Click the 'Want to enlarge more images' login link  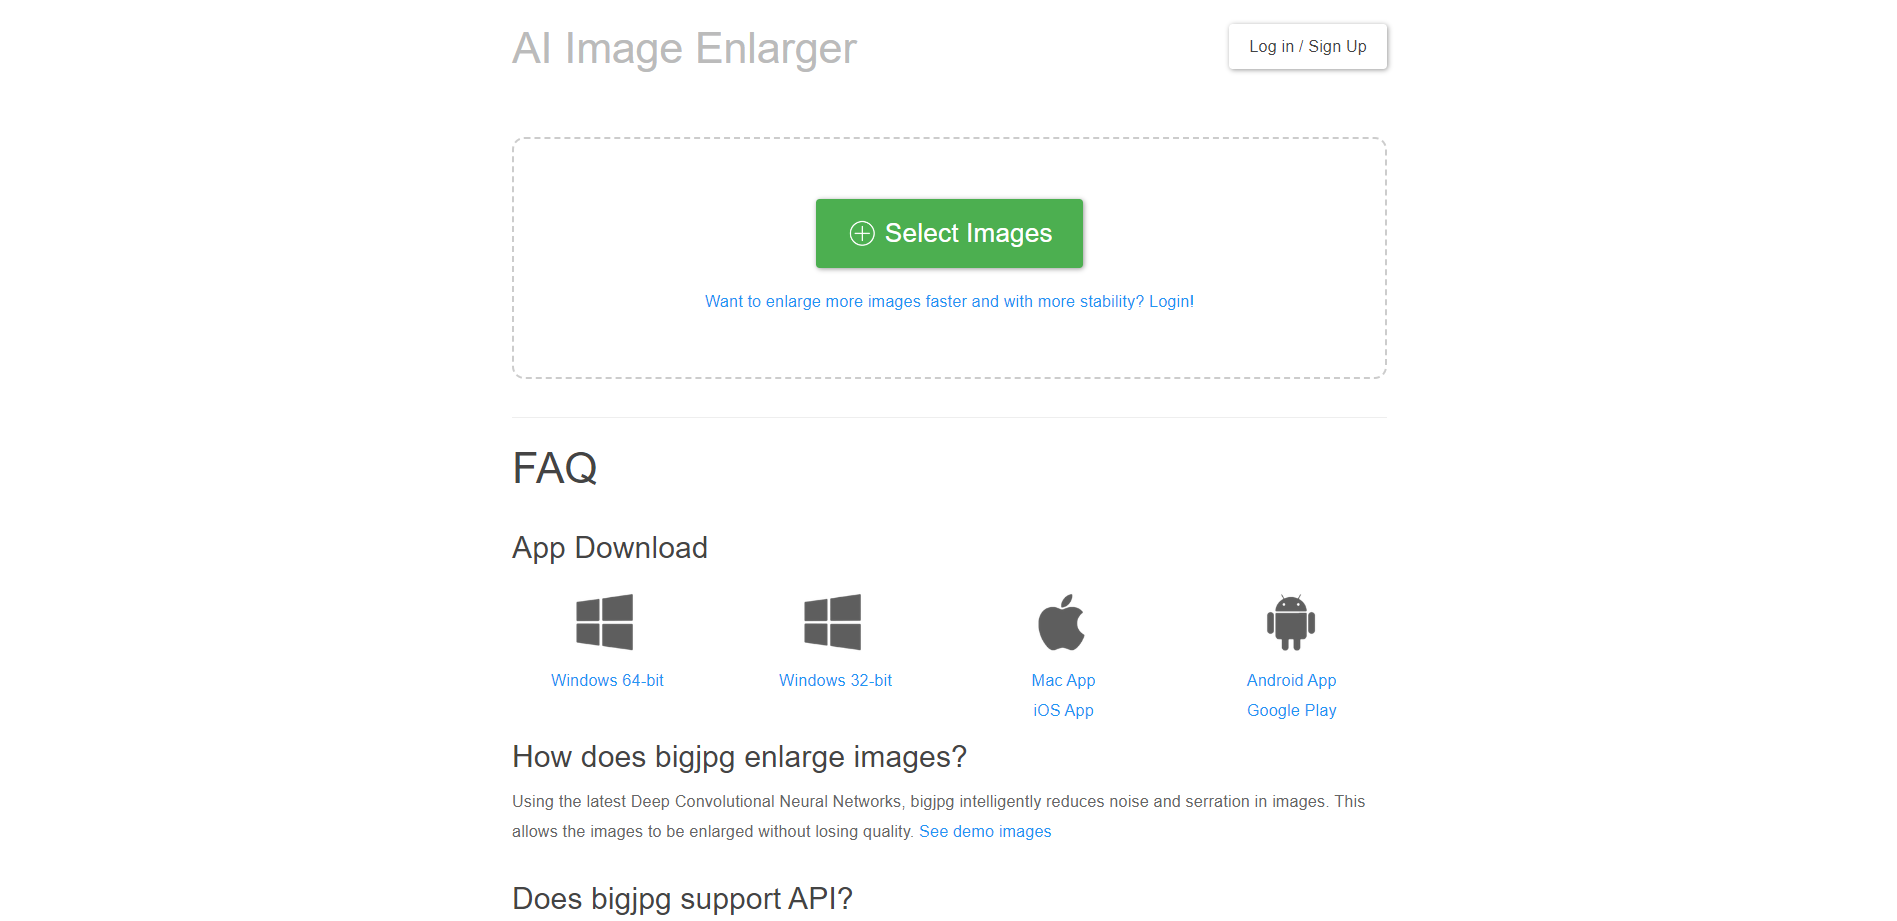949,301
